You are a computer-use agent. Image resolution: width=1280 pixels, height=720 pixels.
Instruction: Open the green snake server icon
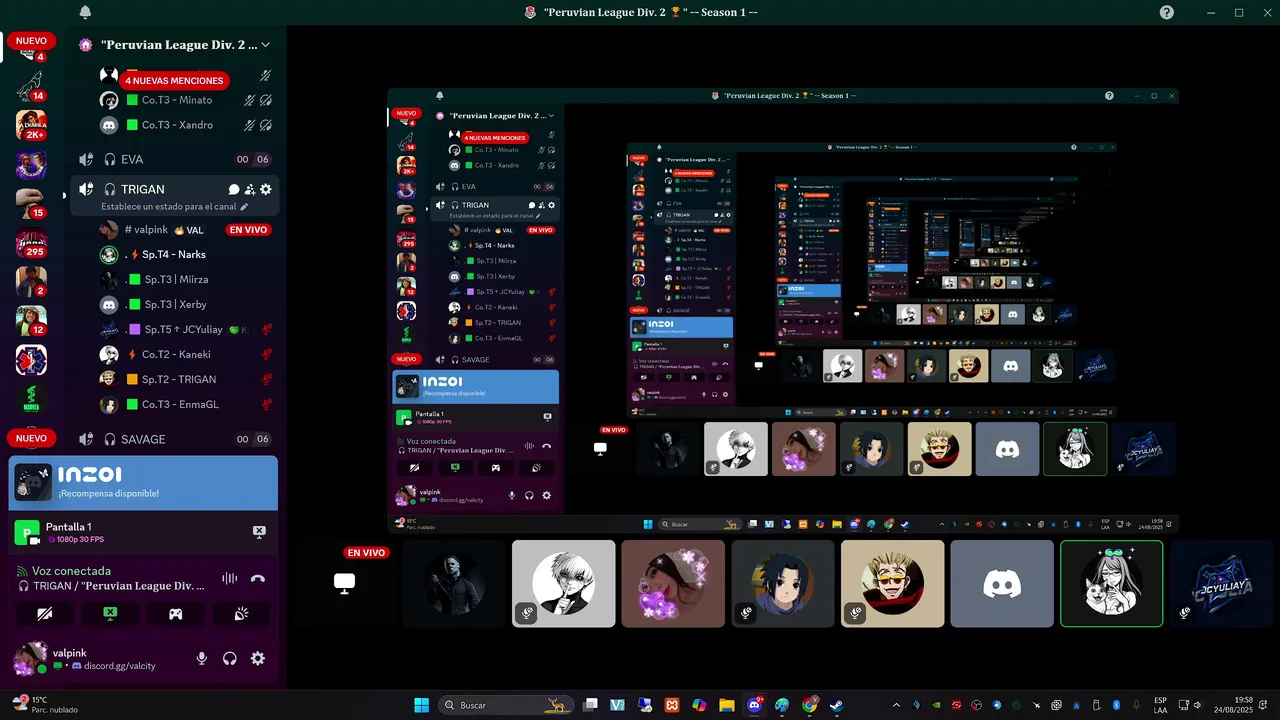31,399
